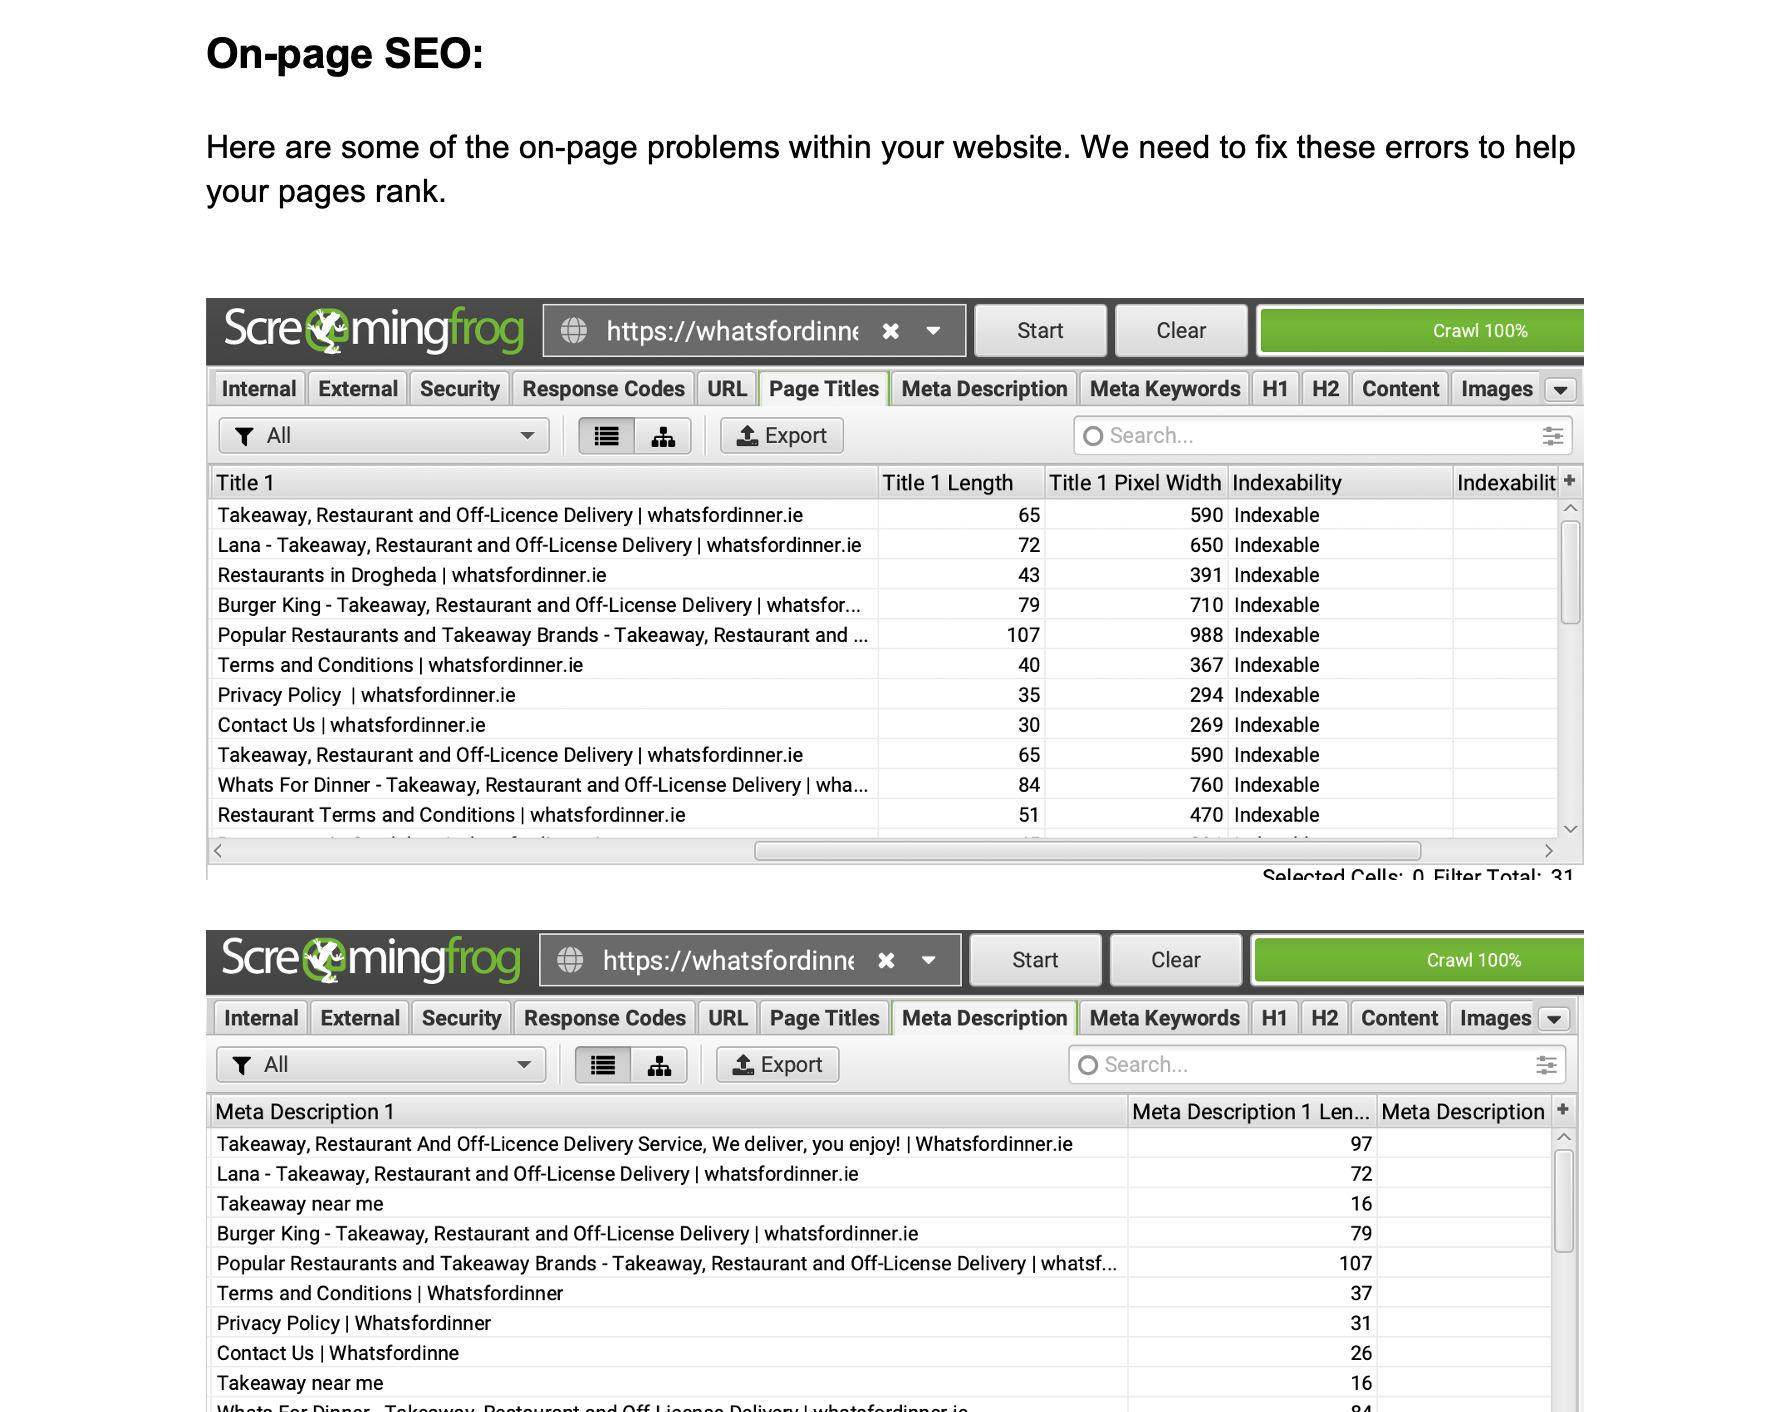
Task: Click scroll down arrow in top table
Action: tap(1570, 829)
